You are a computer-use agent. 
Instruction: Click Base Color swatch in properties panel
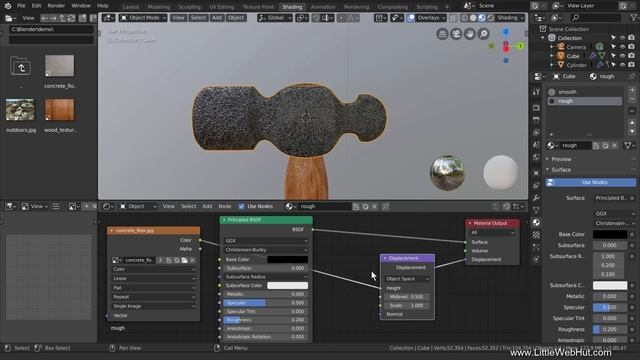pos(610,234)
